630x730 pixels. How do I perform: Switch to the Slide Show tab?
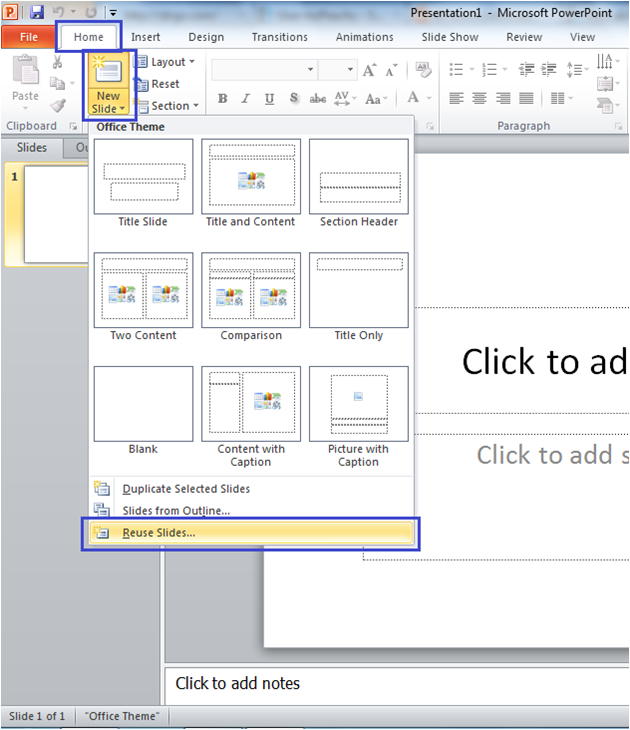450,37
